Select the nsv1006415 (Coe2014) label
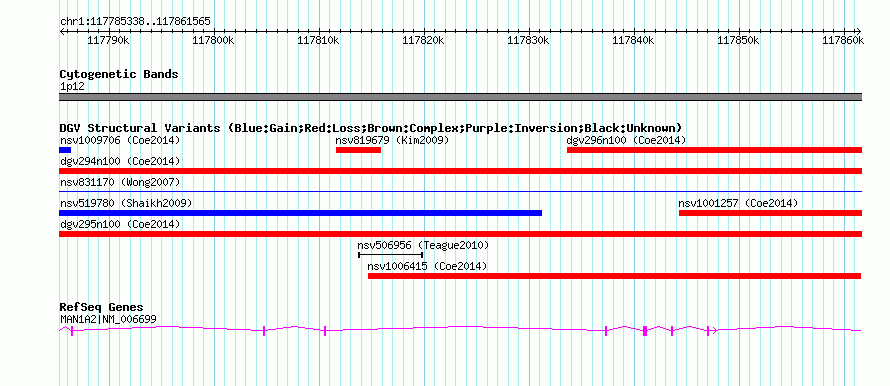Screen dimensions: 890x386 (427, 266)
